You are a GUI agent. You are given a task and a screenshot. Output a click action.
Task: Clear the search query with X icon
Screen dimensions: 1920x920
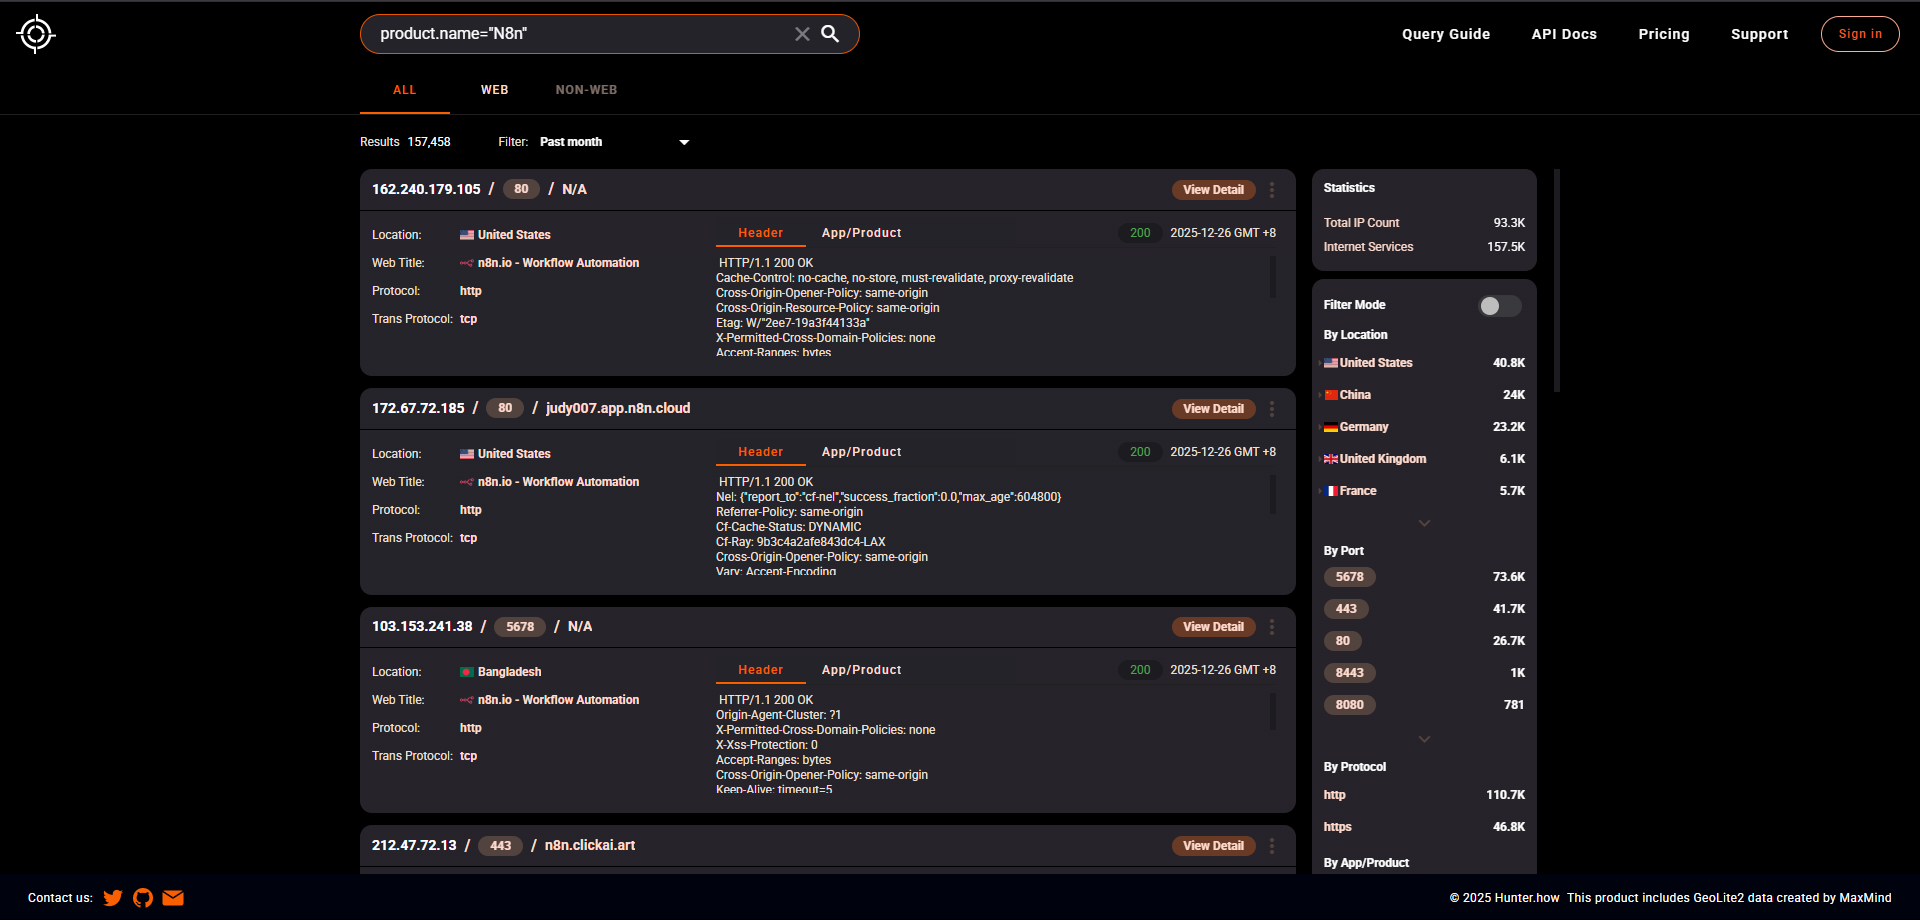click(x=802, y=34)
